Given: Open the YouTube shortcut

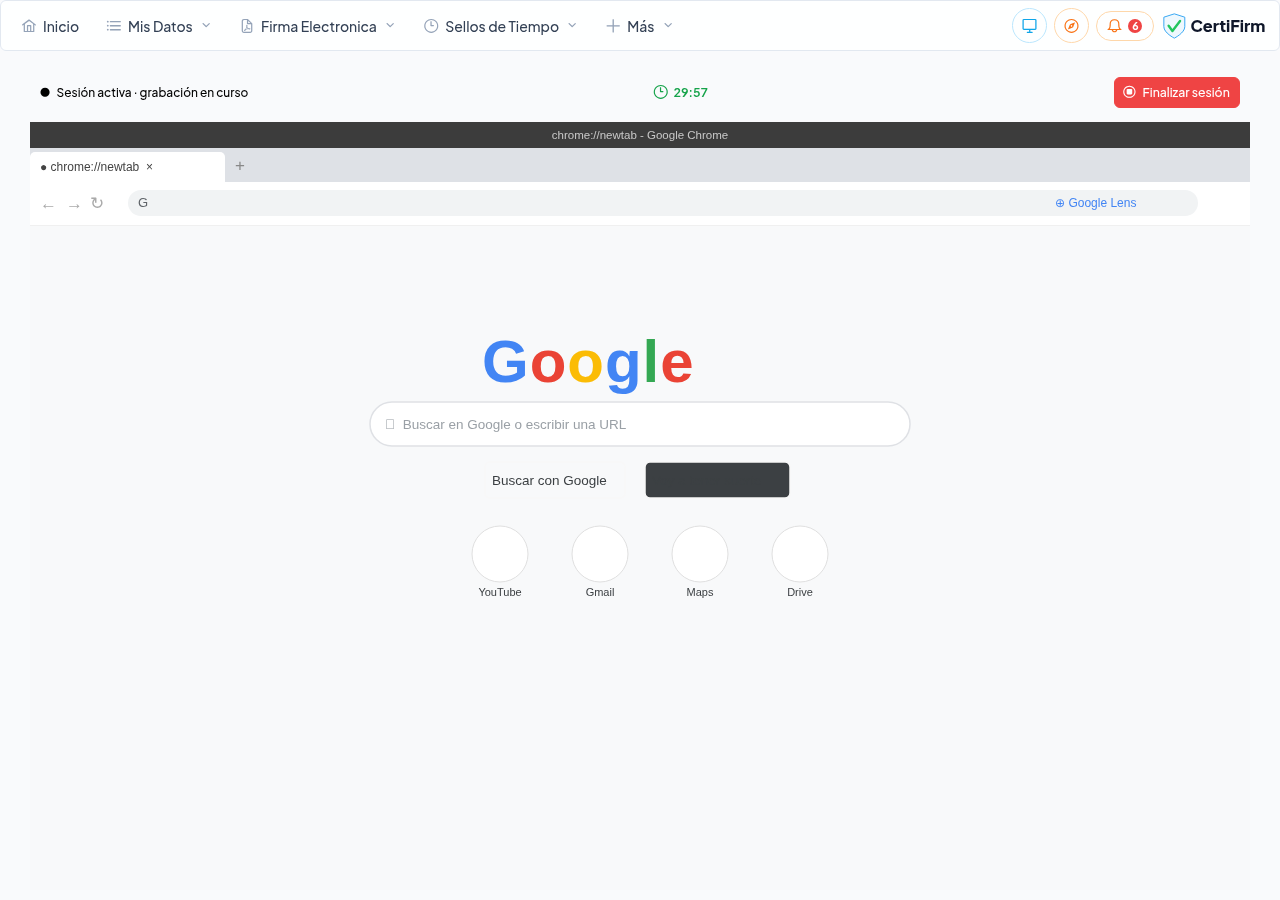Looking at the screenshot, I should point(500,555).
